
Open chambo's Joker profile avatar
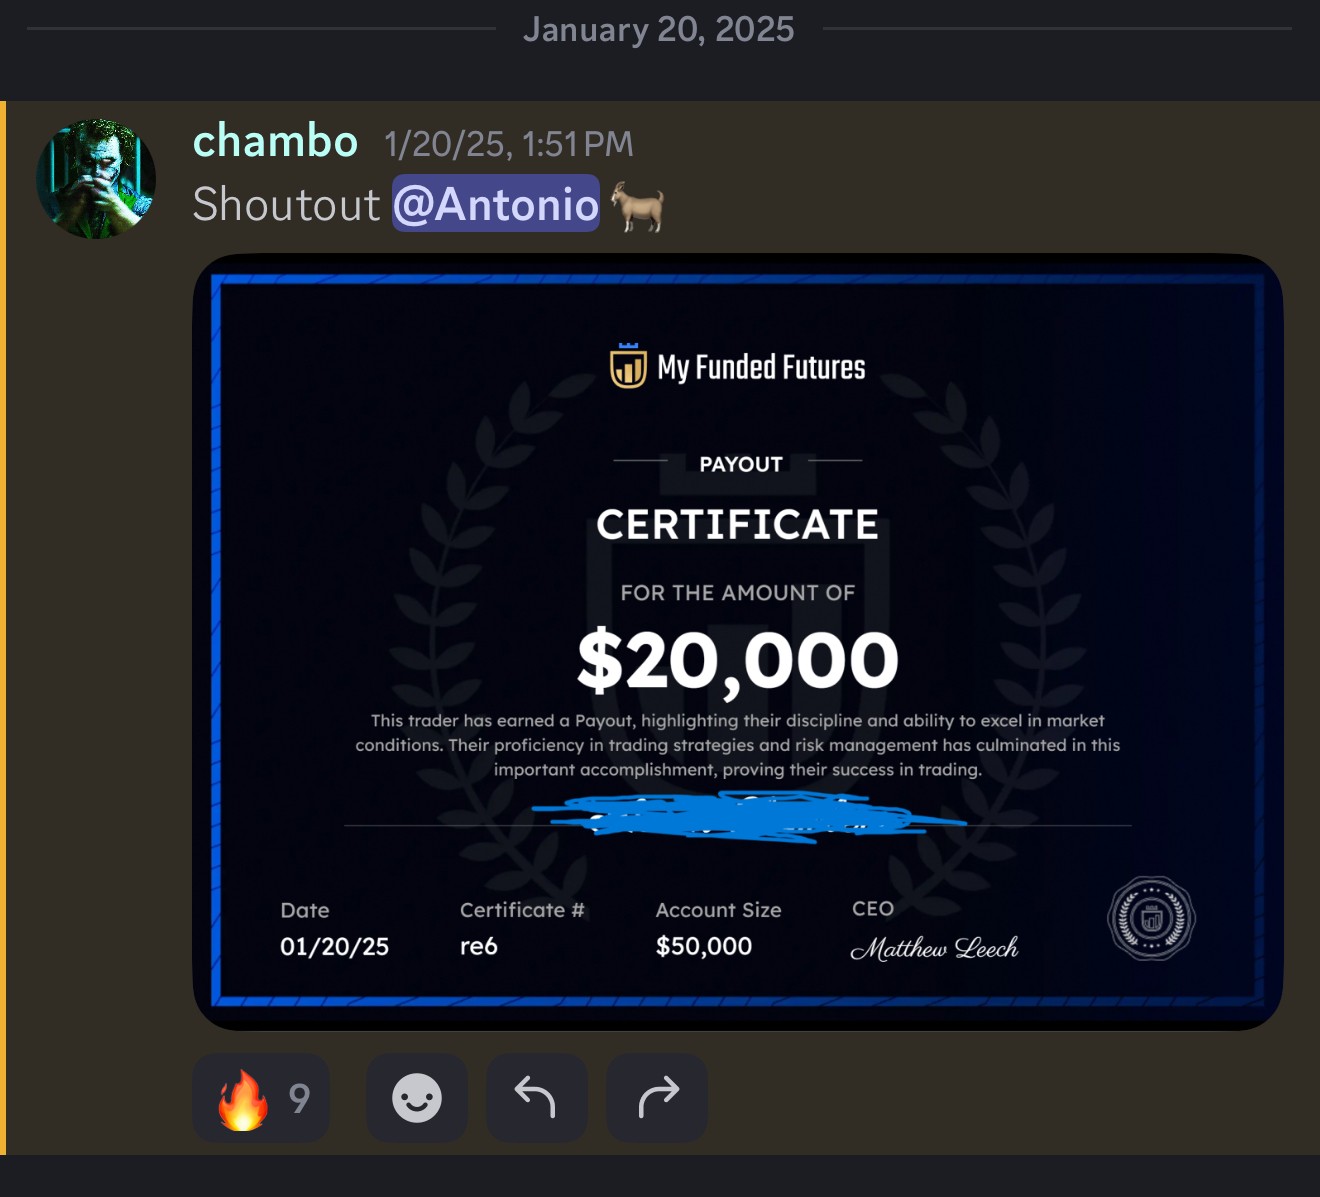pyautogui.click(x=96, y=179)
